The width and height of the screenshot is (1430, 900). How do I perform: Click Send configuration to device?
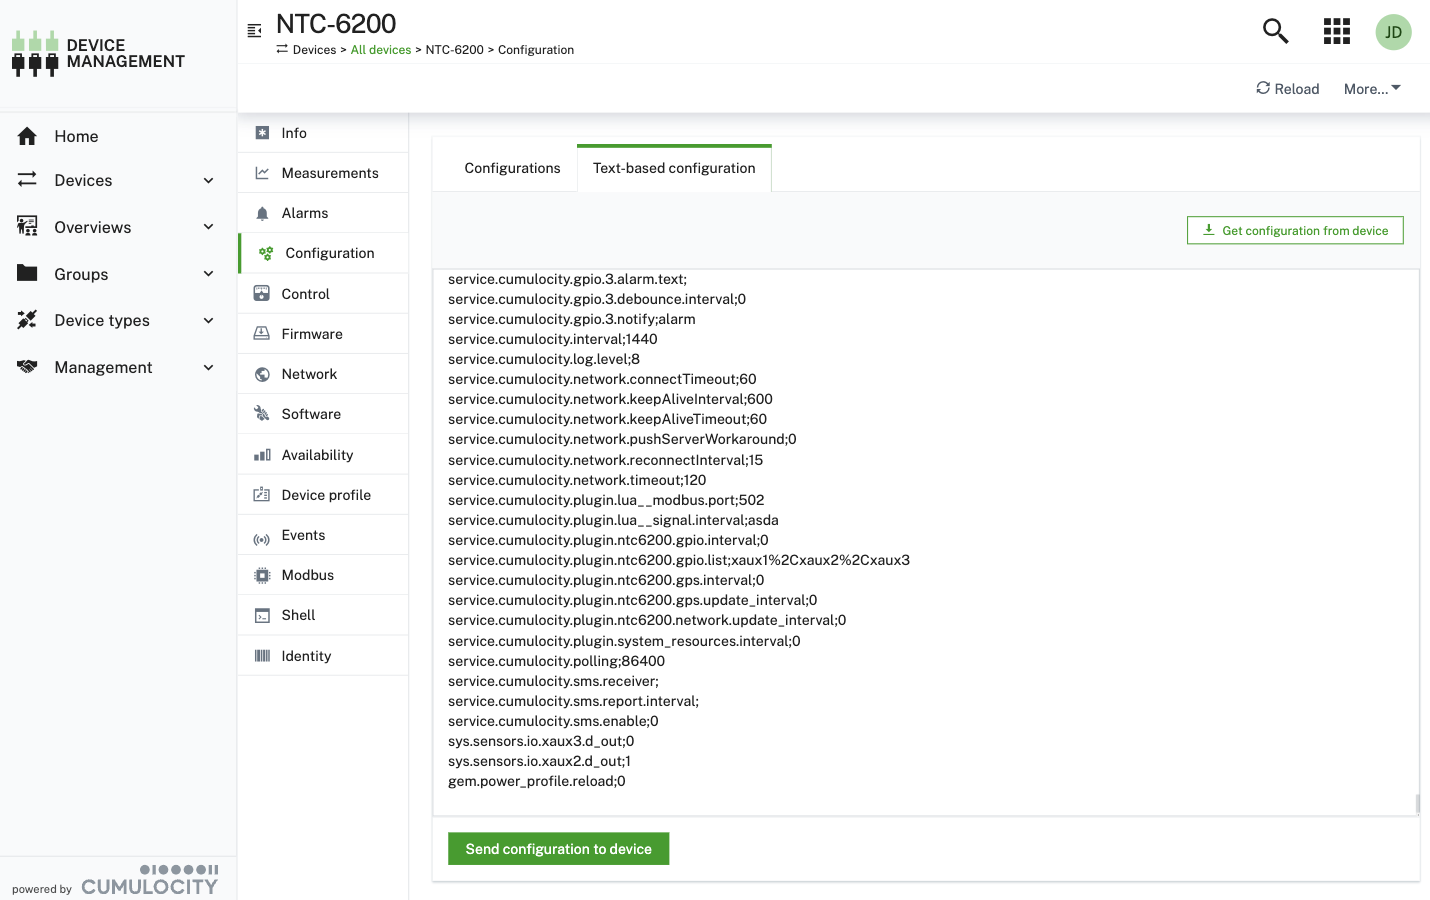pos(558,848)
